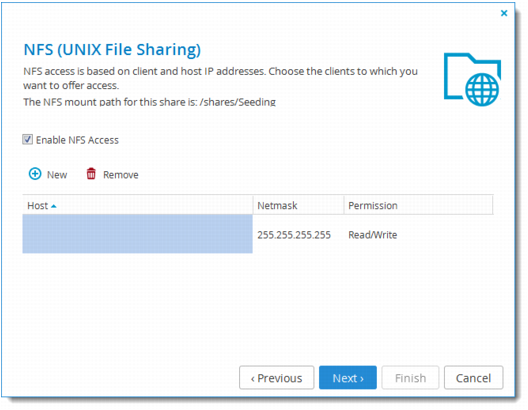
Task: Click the red trash Remove icon
Action: (91, 174)
